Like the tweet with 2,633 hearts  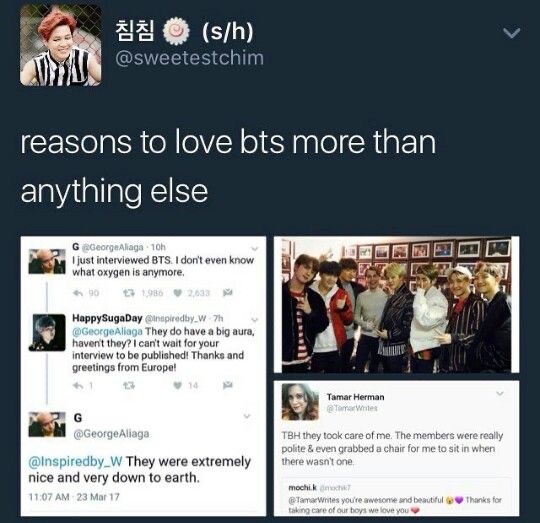(x=178, y=293)
